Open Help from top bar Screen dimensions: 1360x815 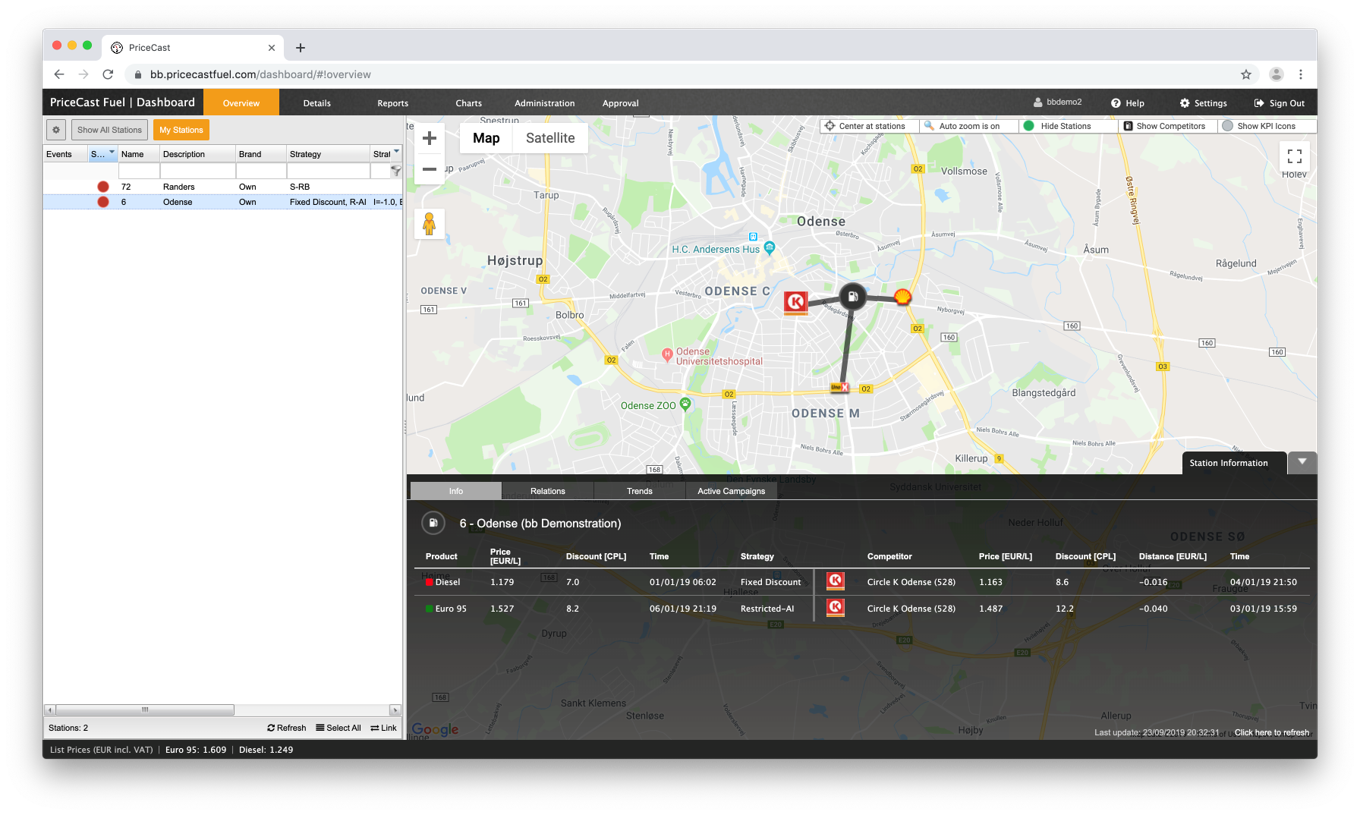(x=1127, y=103)
